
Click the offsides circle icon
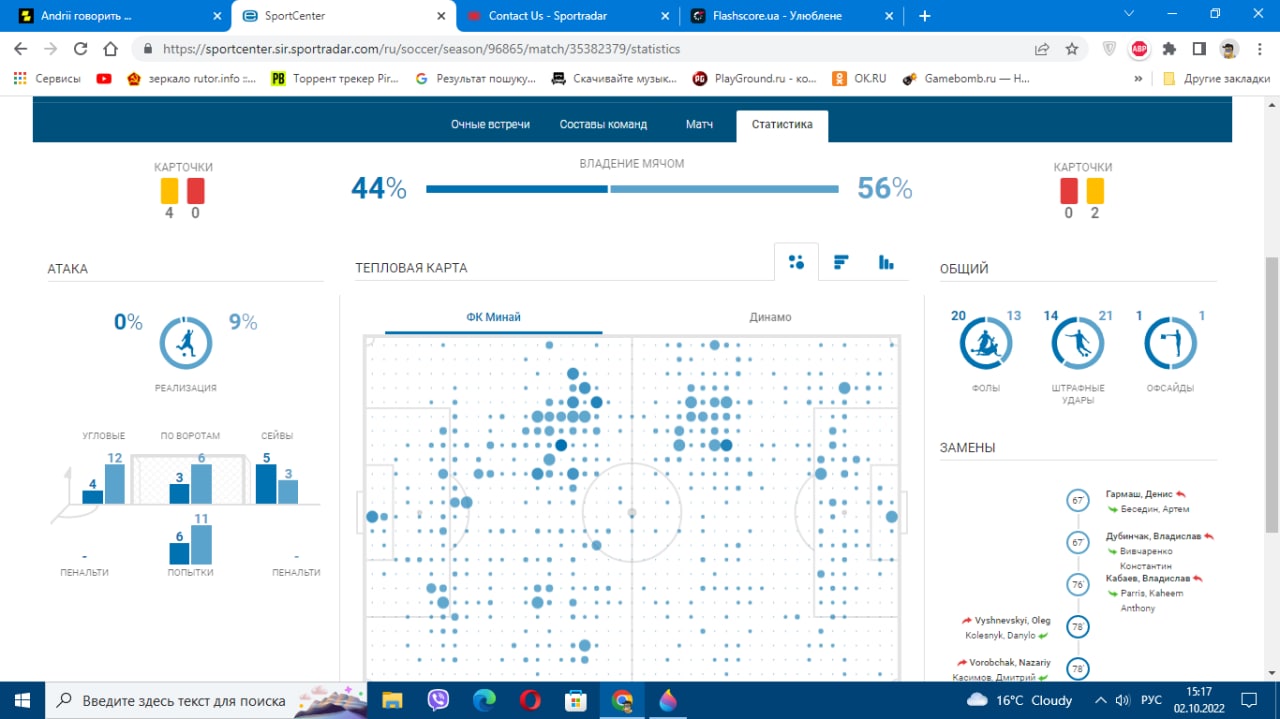[1171, 343]
